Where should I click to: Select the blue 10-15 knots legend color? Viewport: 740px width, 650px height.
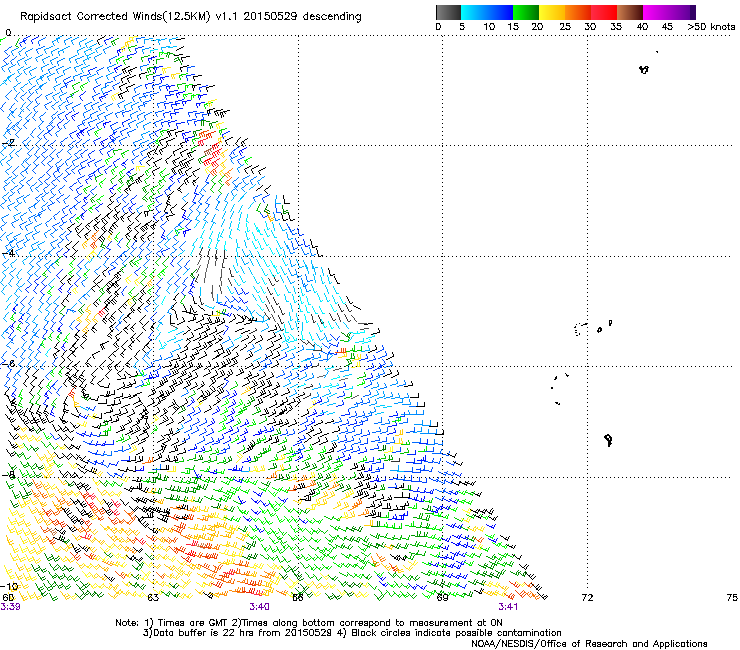coord(500,12)
